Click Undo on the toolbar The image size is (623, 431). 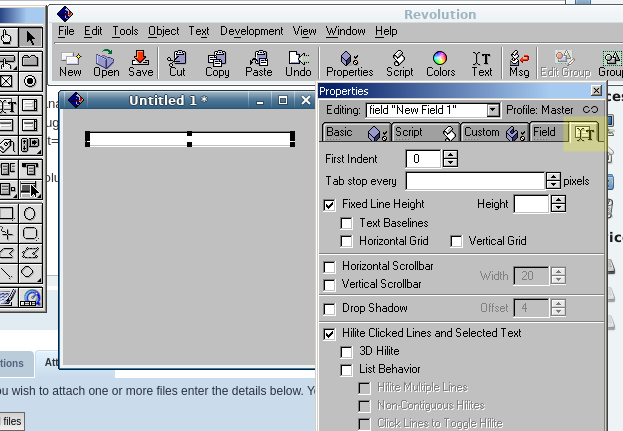point(298,64)
